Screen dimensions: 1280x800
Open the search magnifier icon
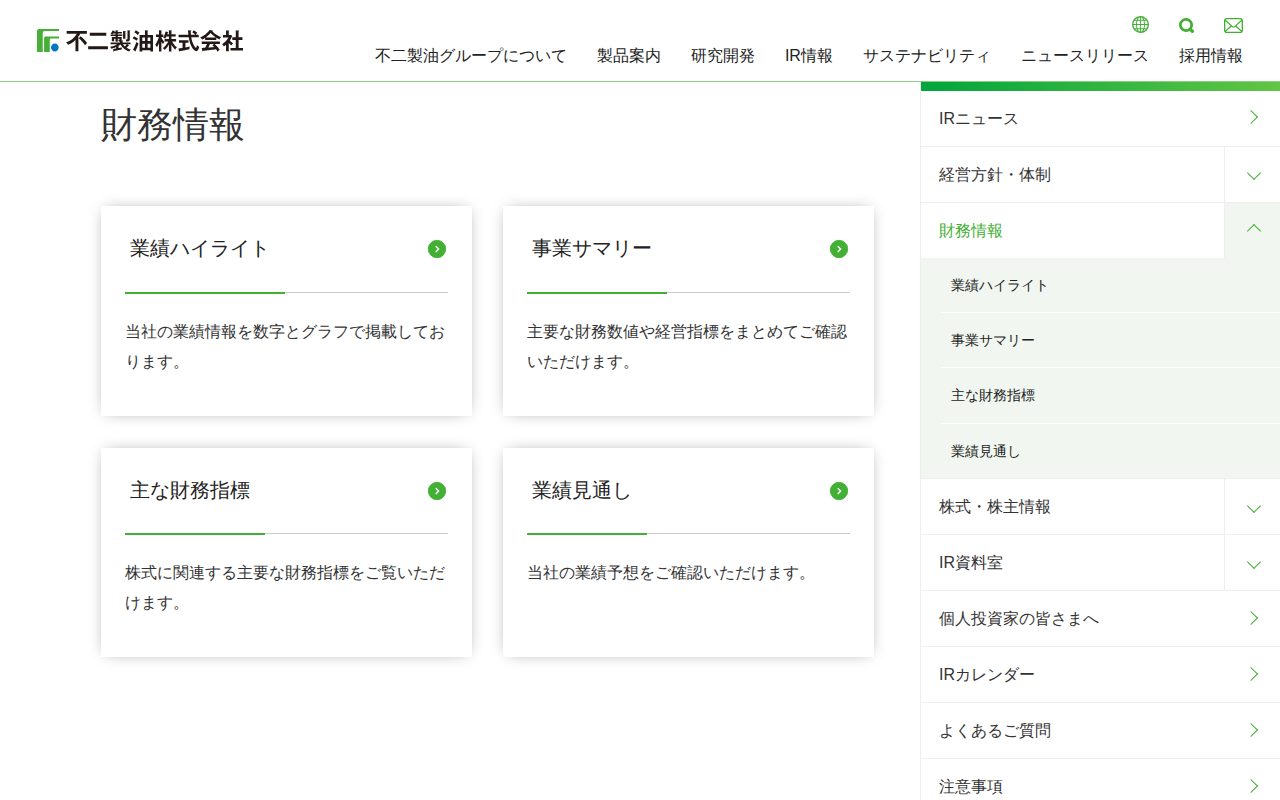tap(1187, 25)
